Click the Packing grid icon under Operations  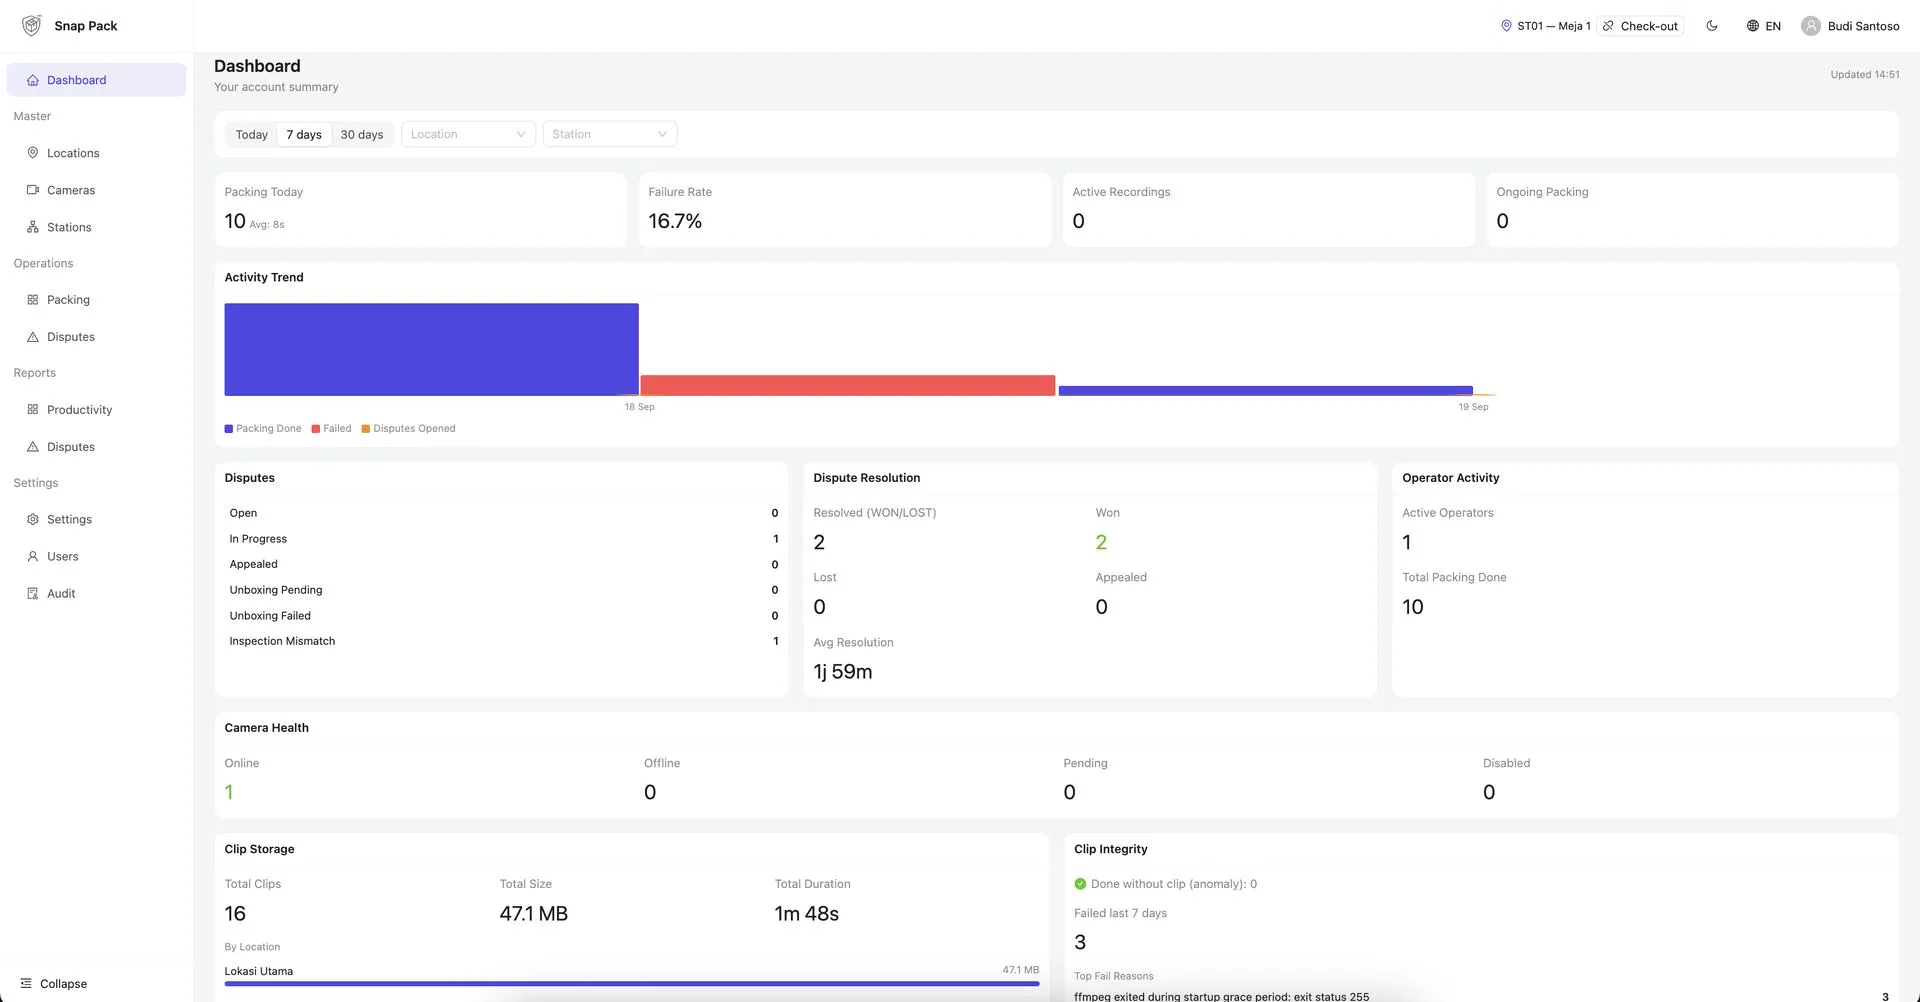click(33, 300)
